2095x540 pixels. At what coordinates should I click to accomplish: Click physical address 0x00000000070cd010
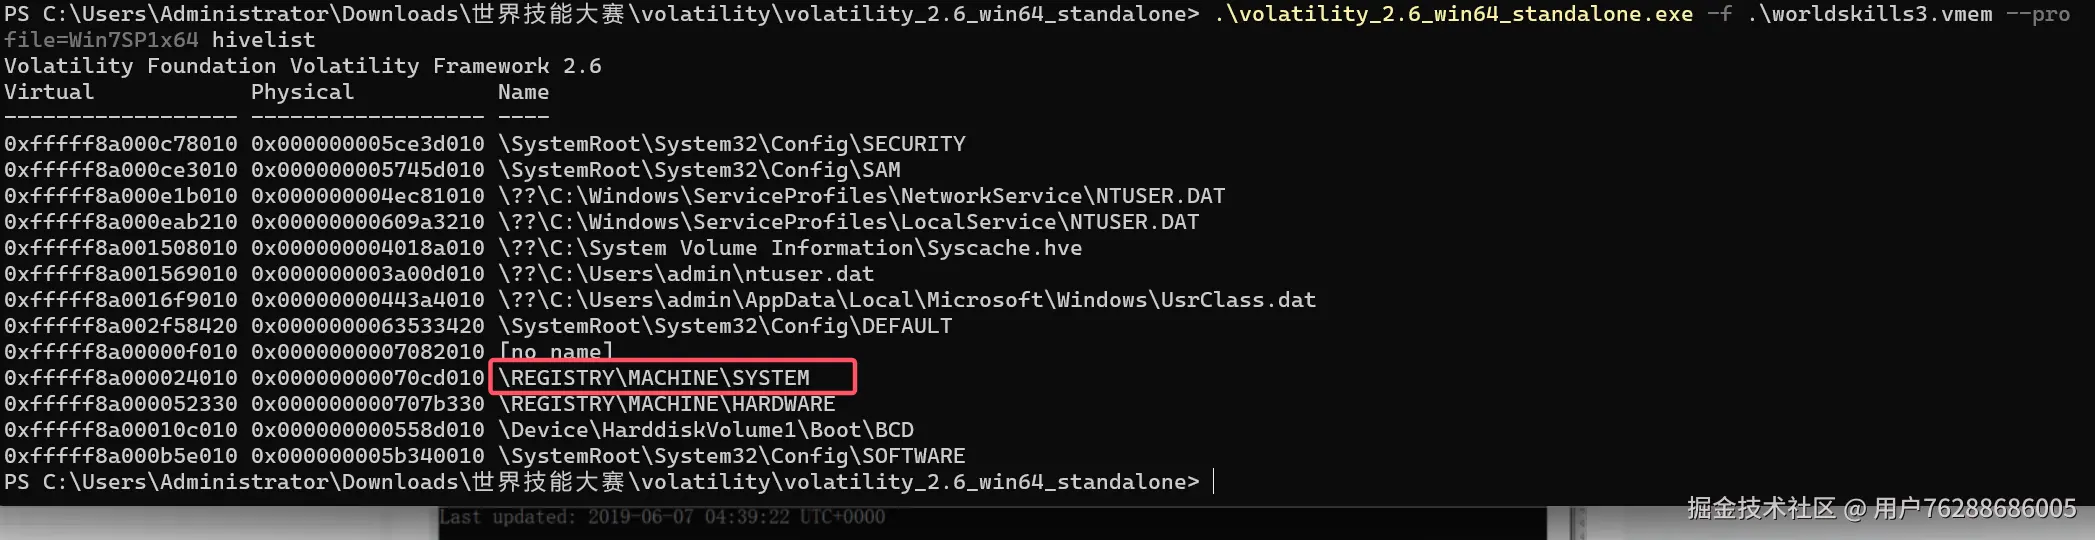point(368,378)
